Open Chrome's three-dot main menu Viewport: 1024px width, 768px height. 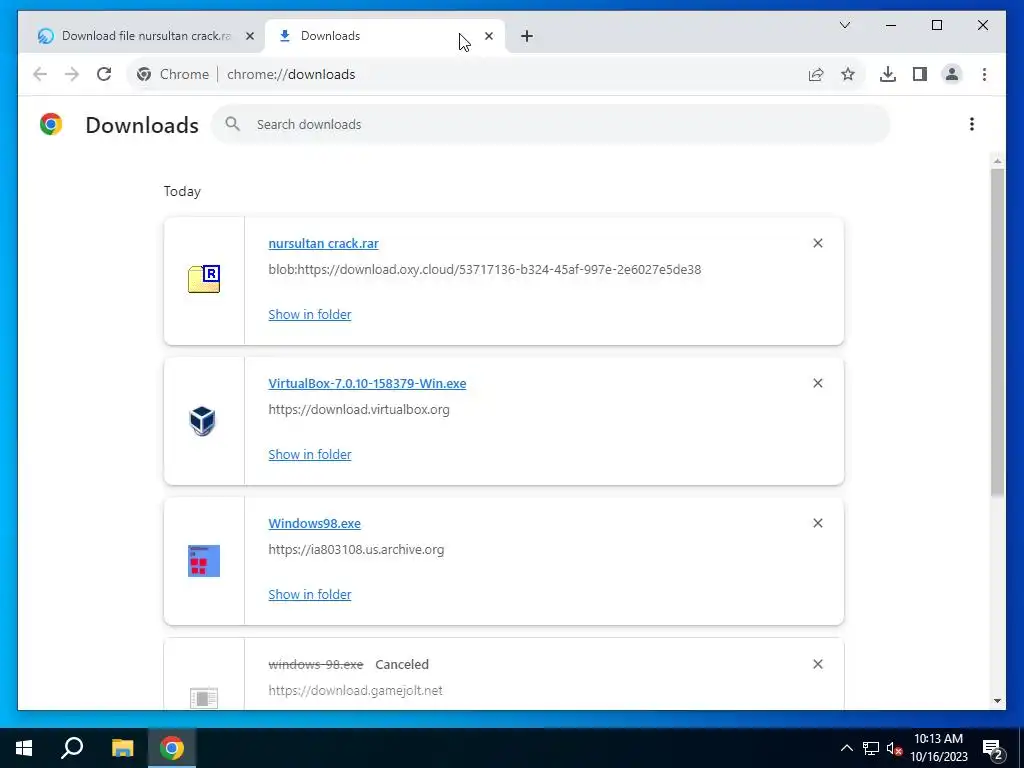pyautogui.click(x=984, y=74)
